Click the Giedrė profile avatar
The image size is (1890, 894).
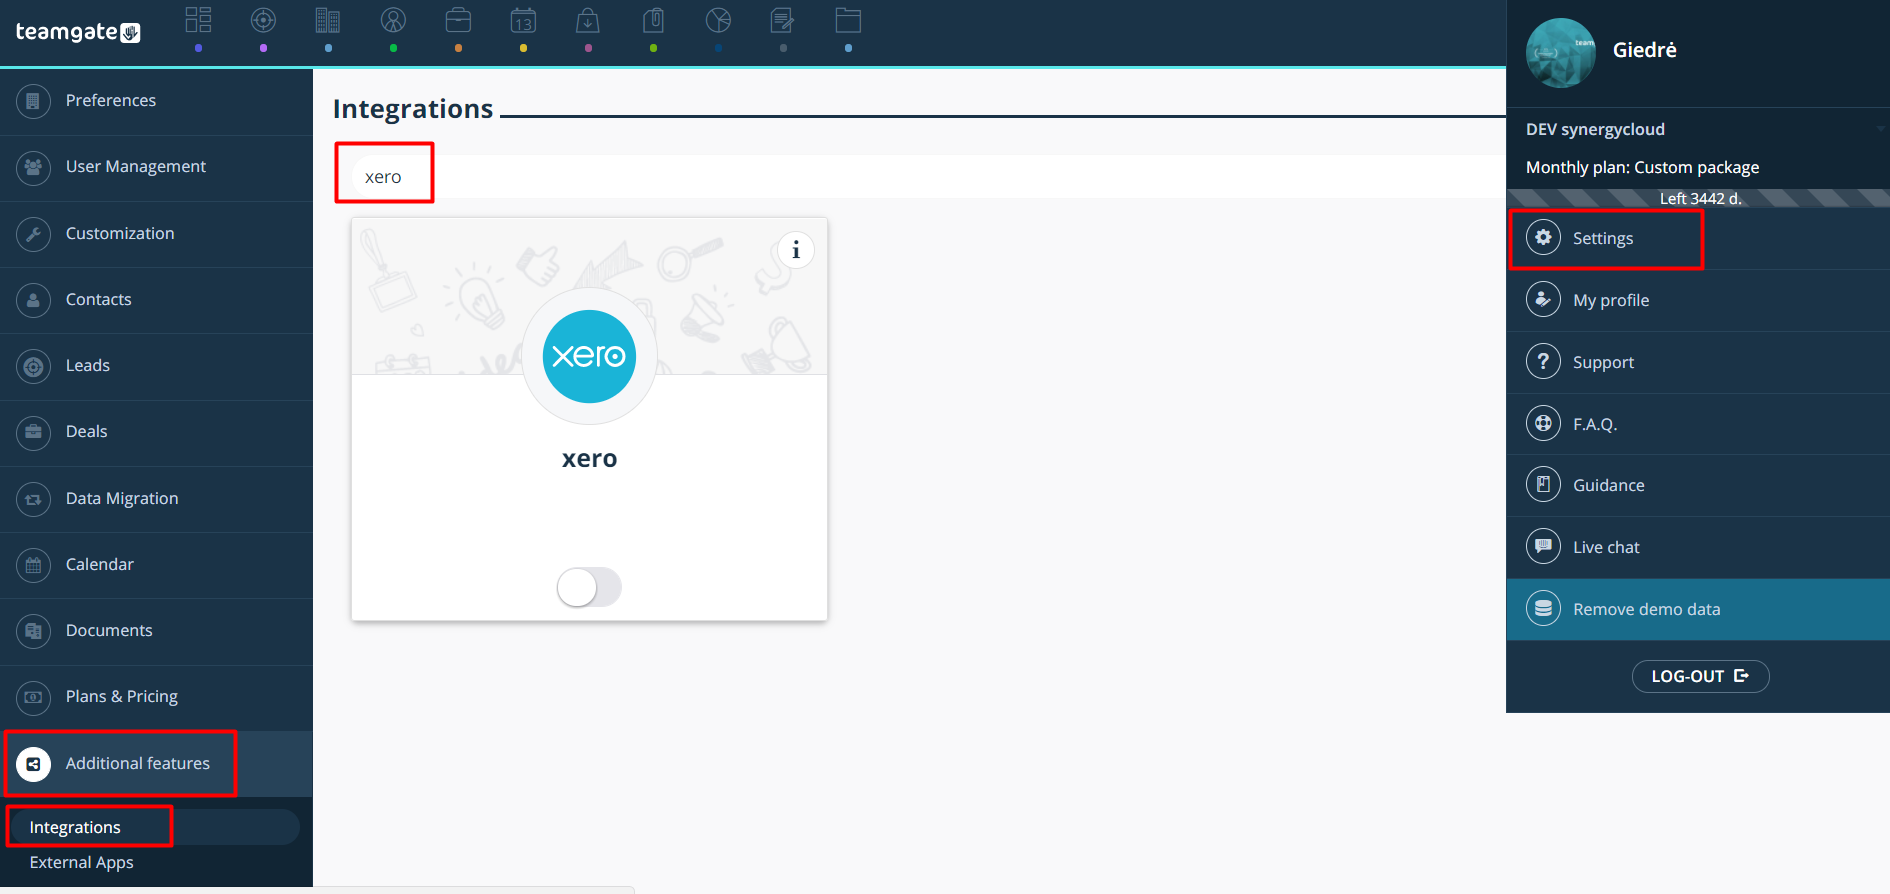click(x=1560, y=53)
